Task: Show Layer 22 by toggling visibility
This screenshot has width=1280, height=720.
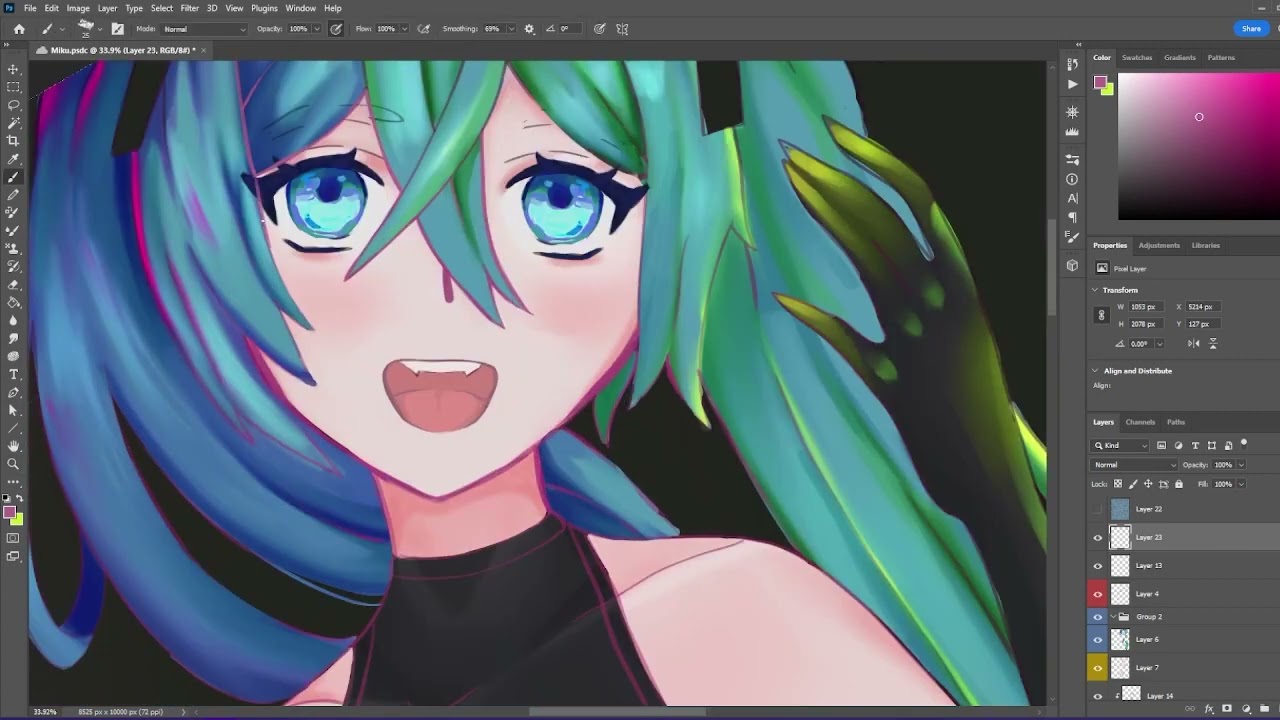Action: click(1098, 509)
